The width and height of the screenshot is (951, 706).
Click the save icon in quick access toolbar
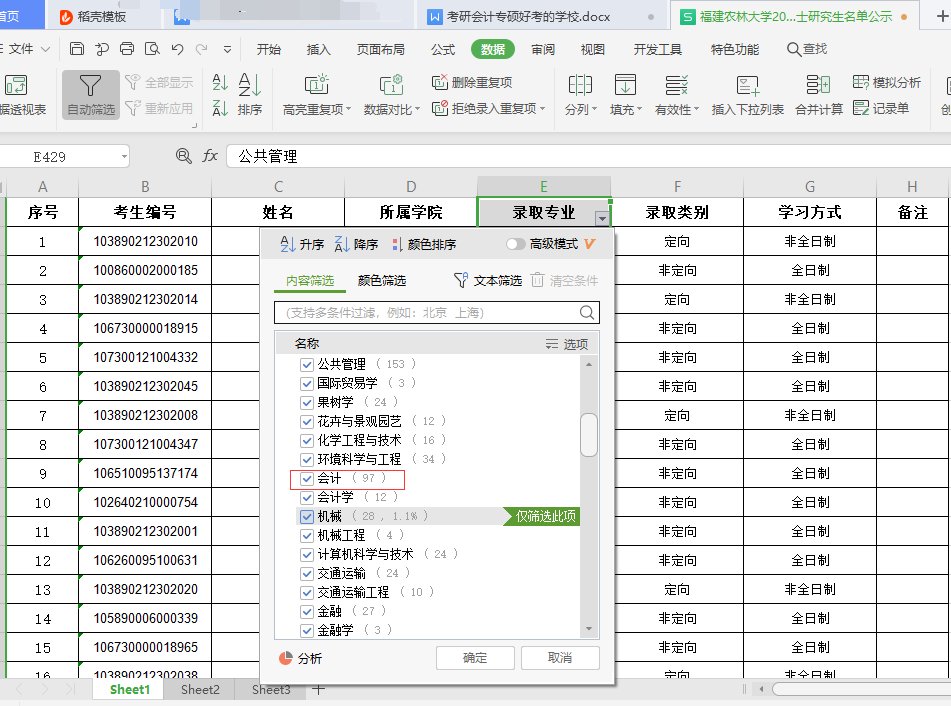coord(77,49)
